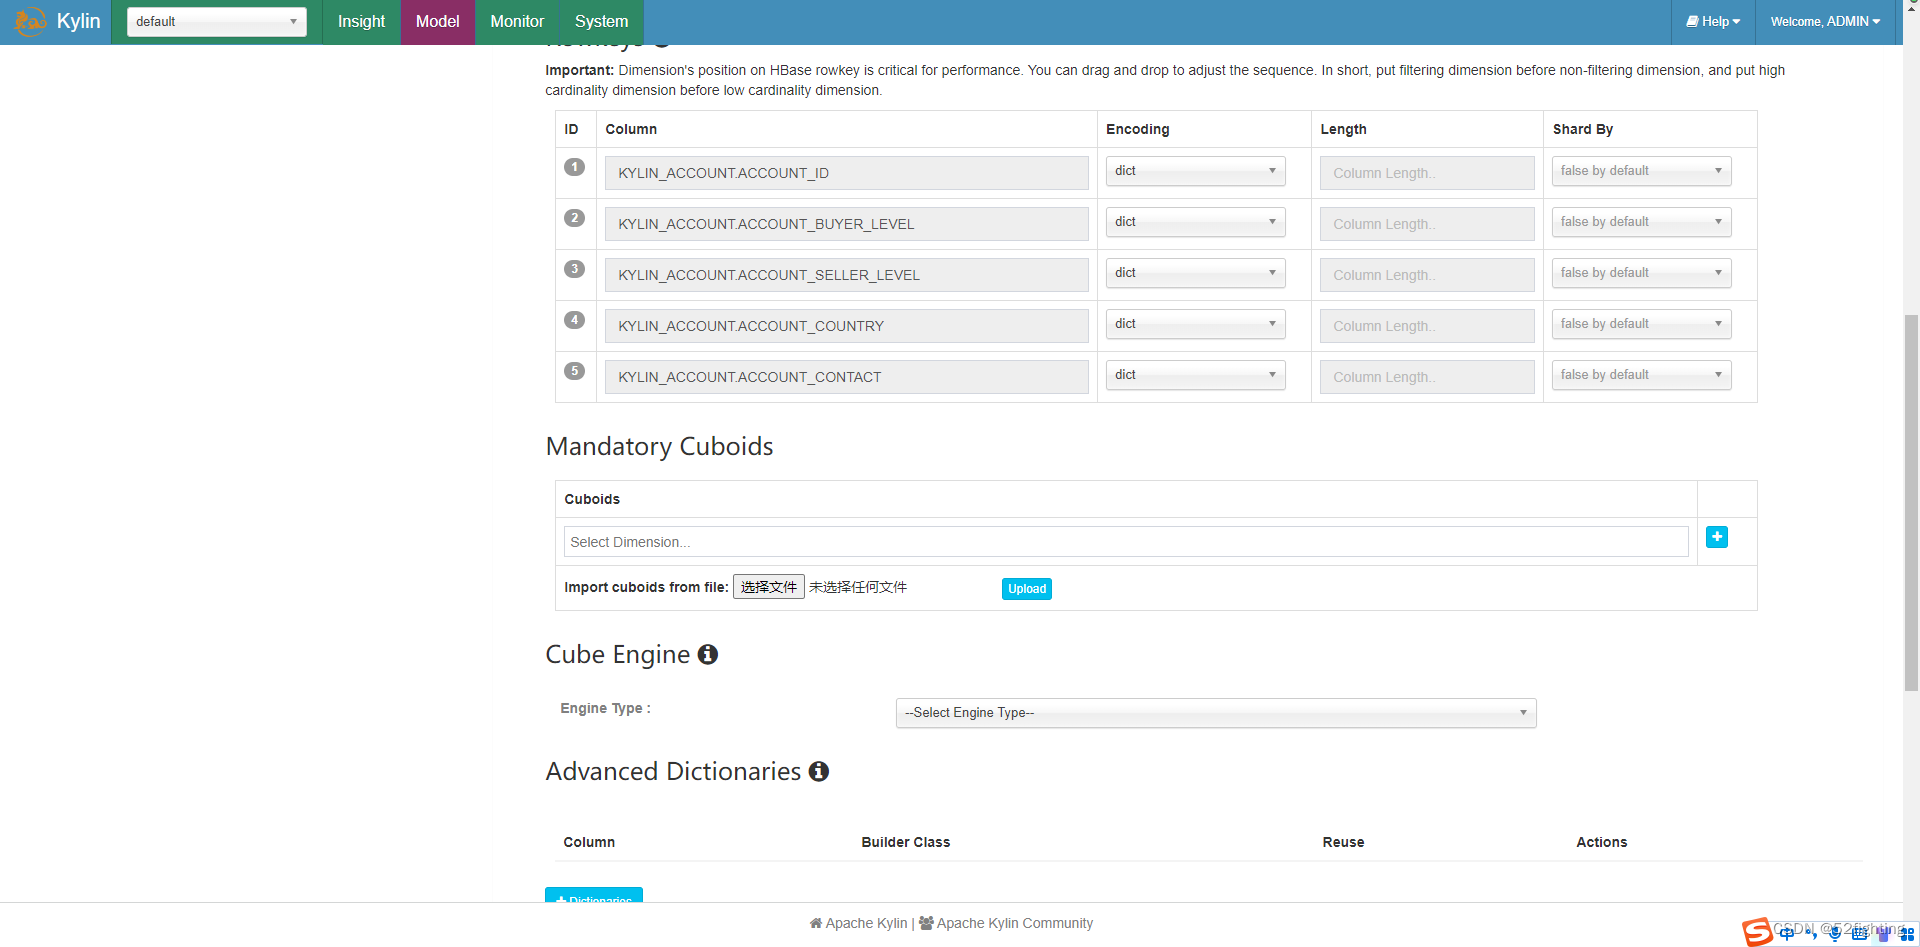
Task: Click the Builder Class column header
Action: click(x=905, y=842)
